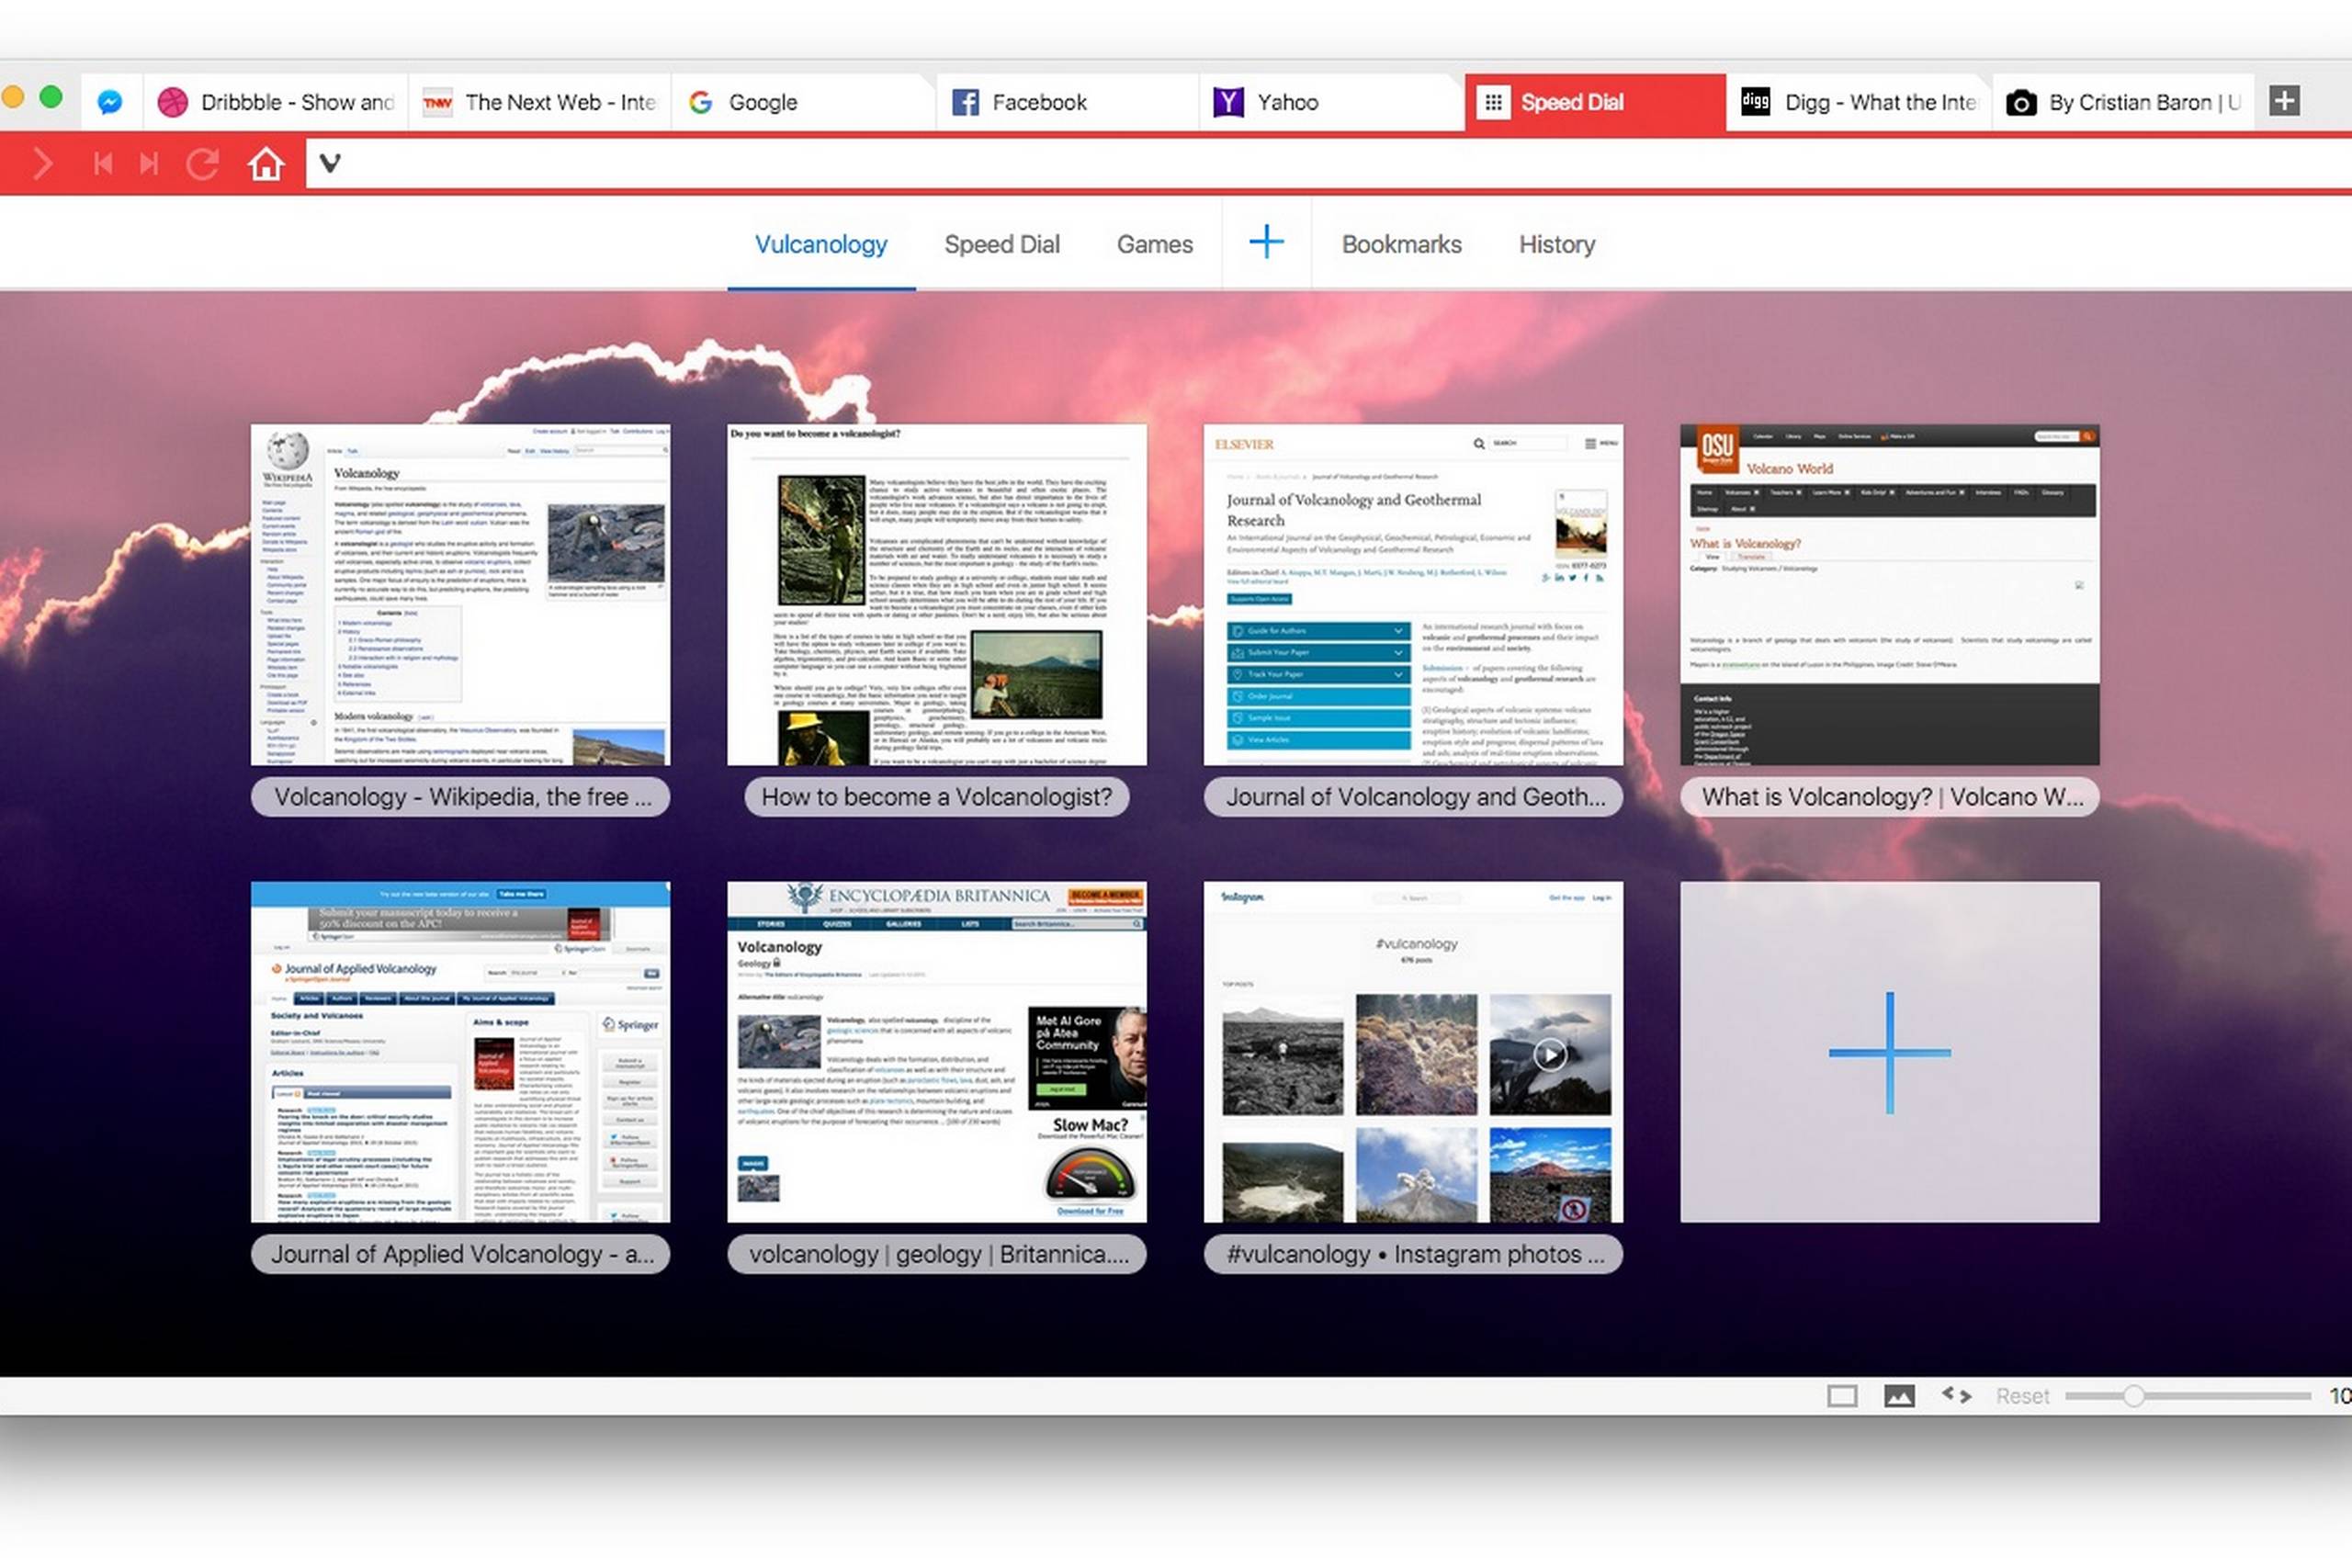Open the pinned Messenger tab
The width and height of the screenshot is (2352, 1568).
110,102
